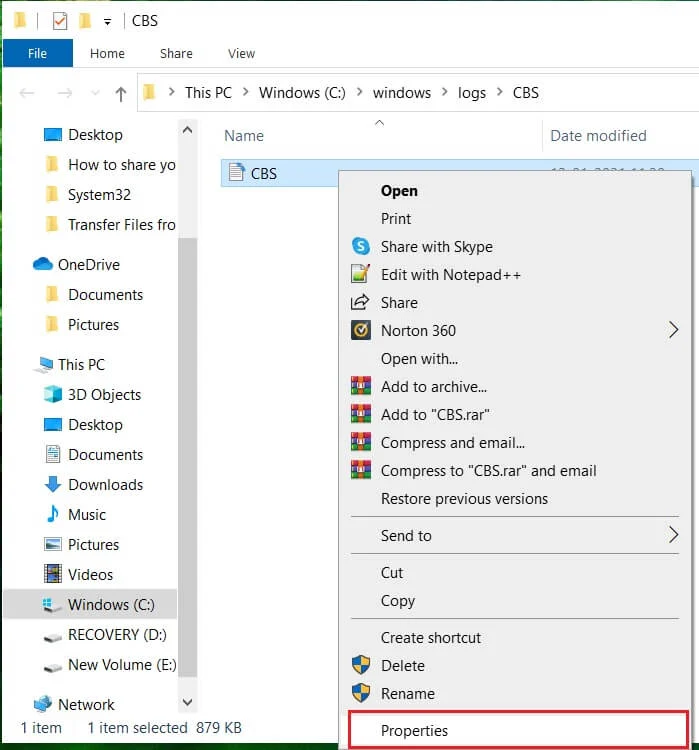Go up one folder level with up arrow
Image resolution: width=699 pixels, height=750 pixels.
(121, 93)
